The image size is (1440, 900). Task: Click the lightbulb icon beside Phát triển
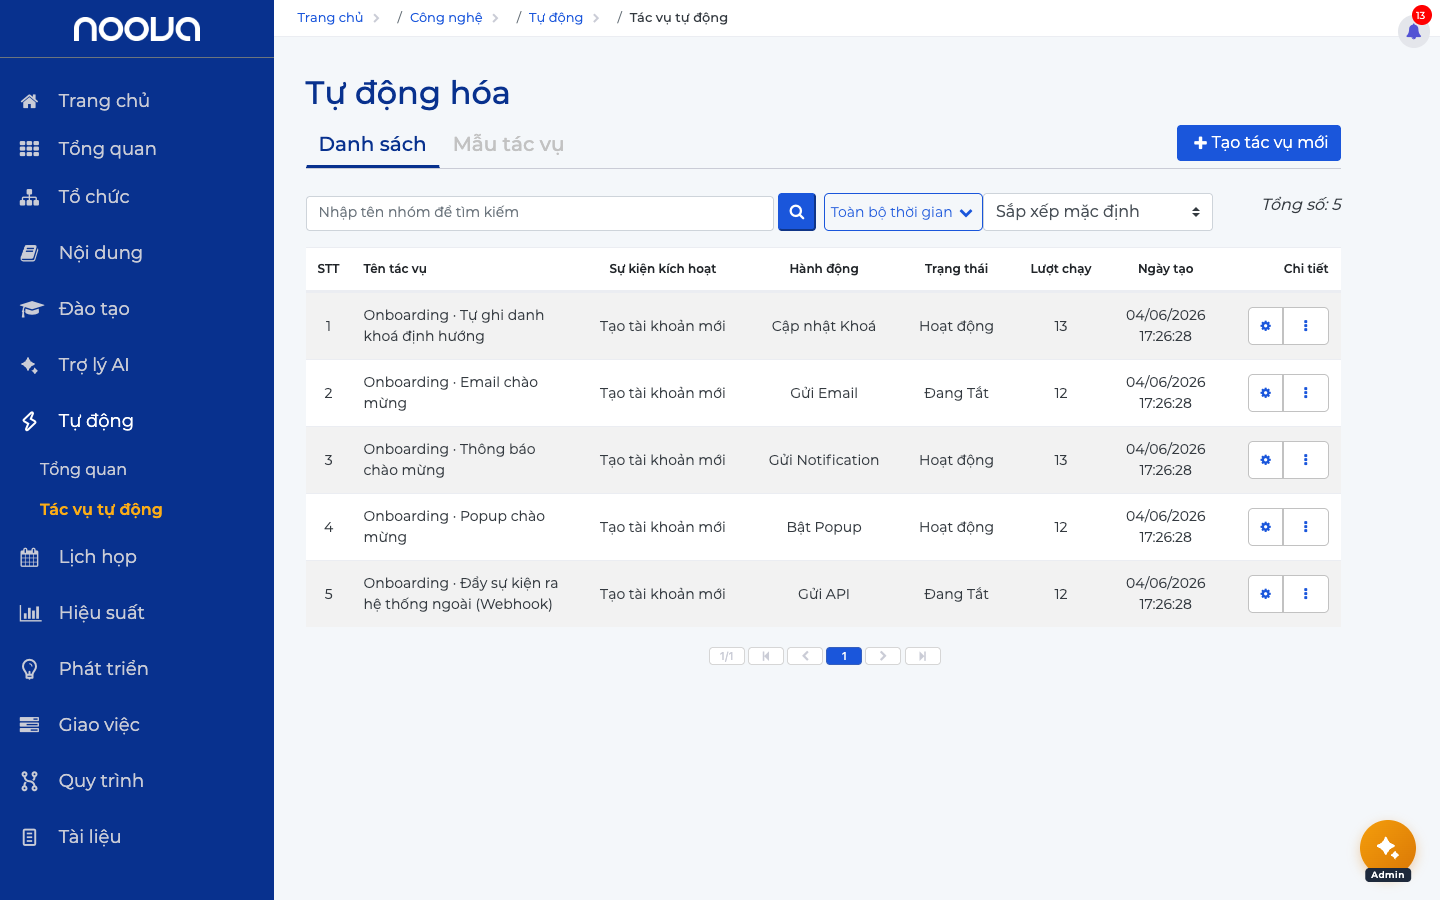[x=30, y=669]
